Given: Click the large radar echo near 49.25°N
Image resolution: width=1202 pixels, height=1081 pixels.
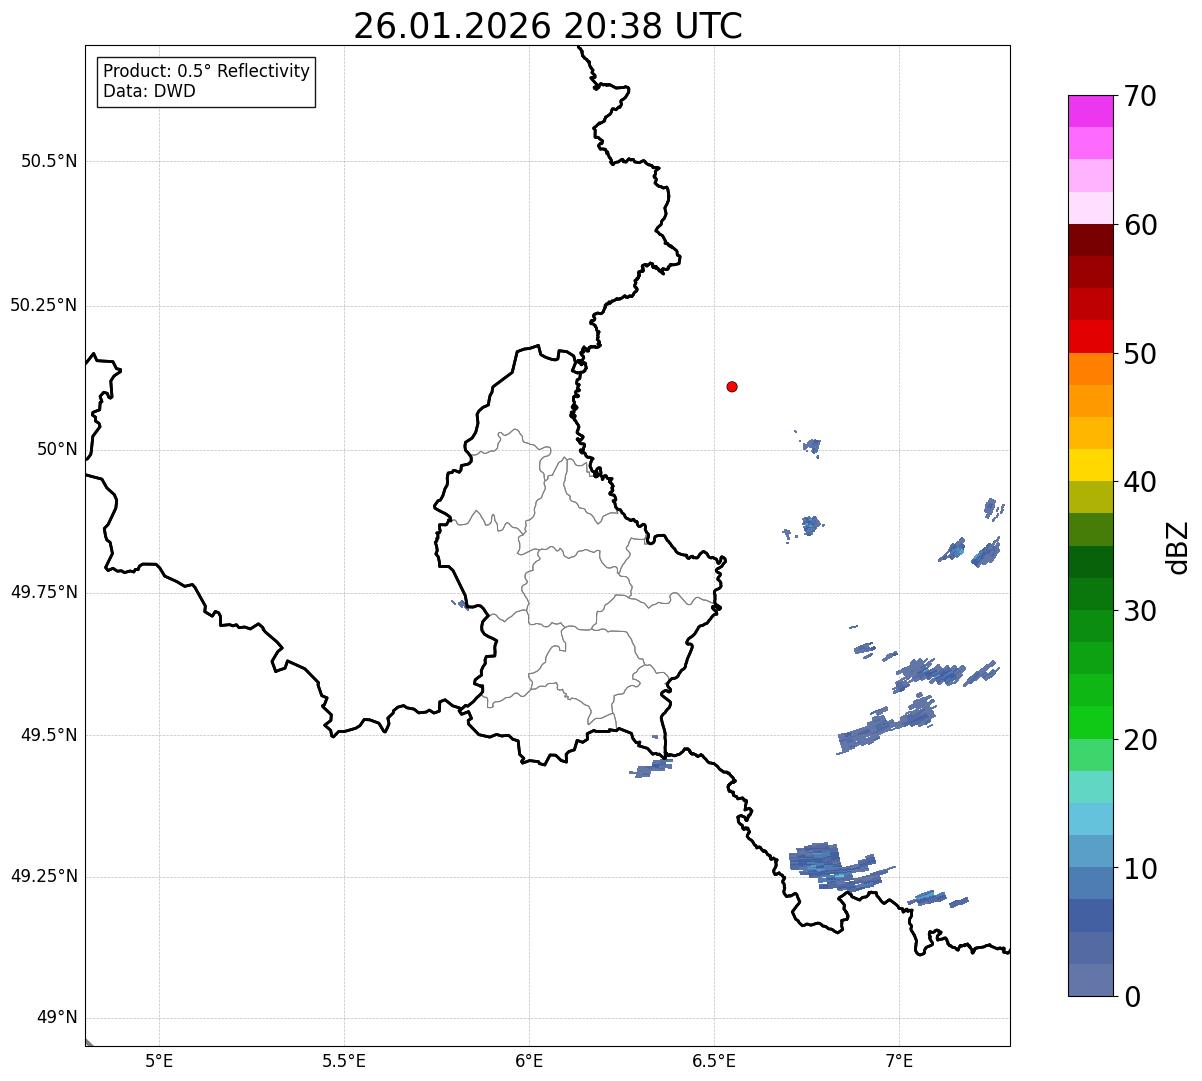Looking at the screenshot, I should coord(832,866).
